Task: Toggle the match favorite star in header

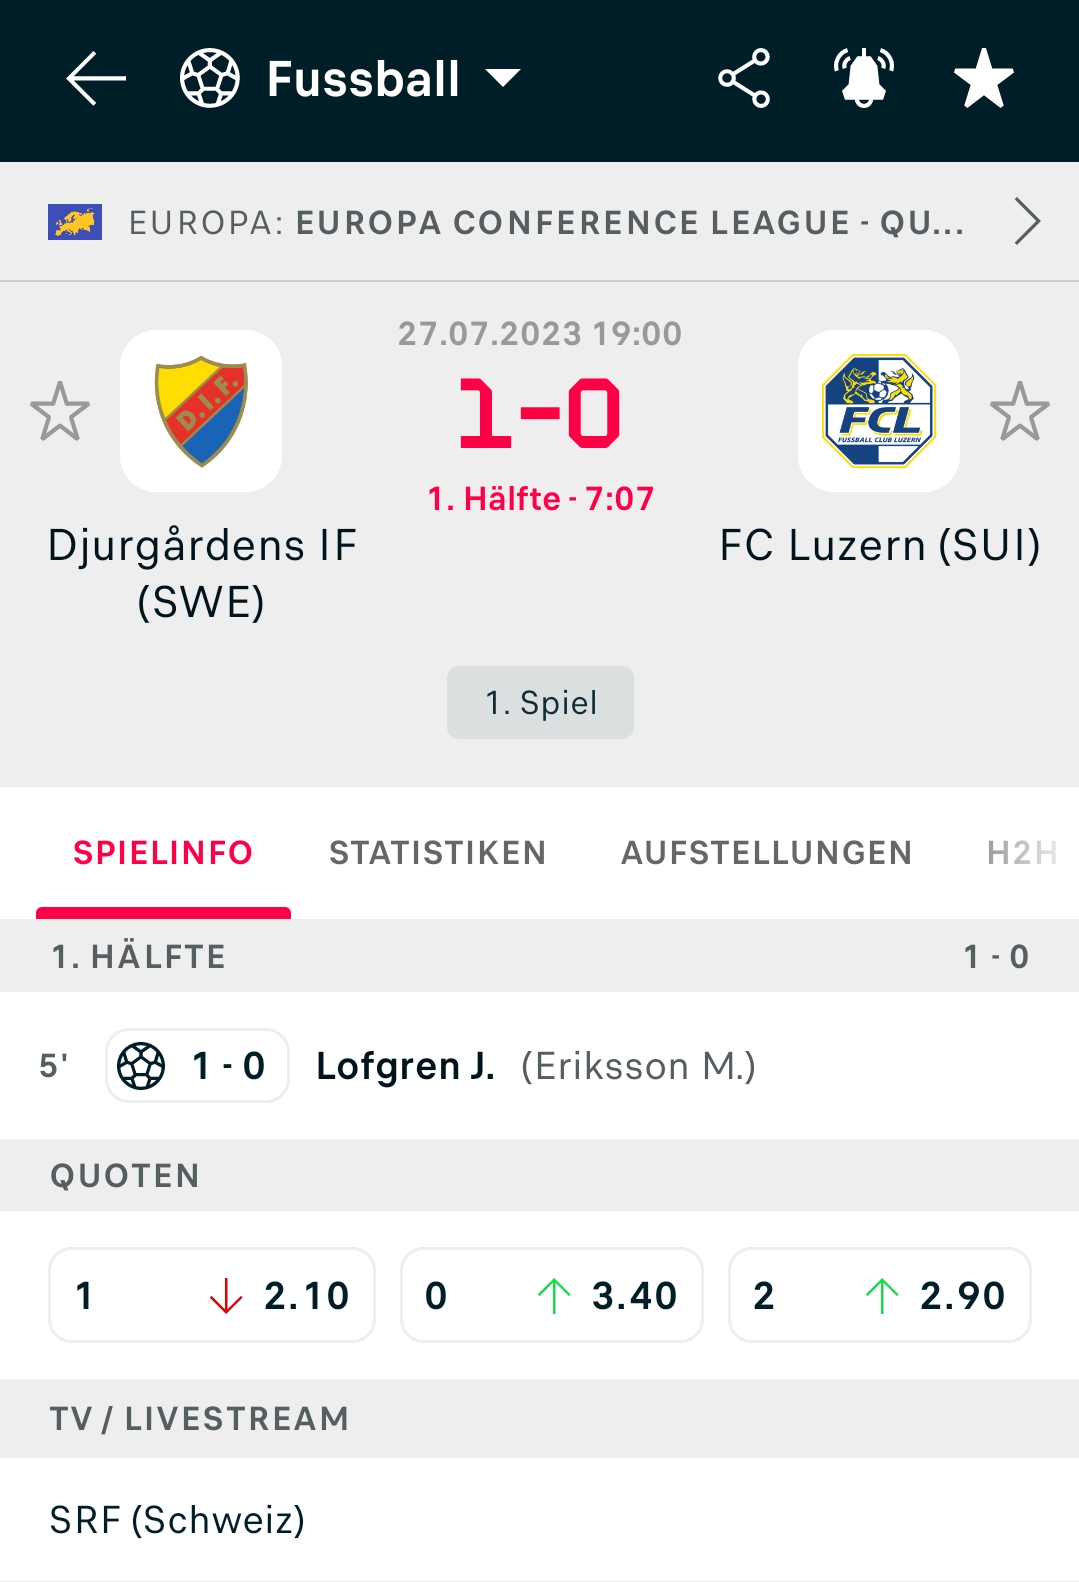Action: (984, 78)
